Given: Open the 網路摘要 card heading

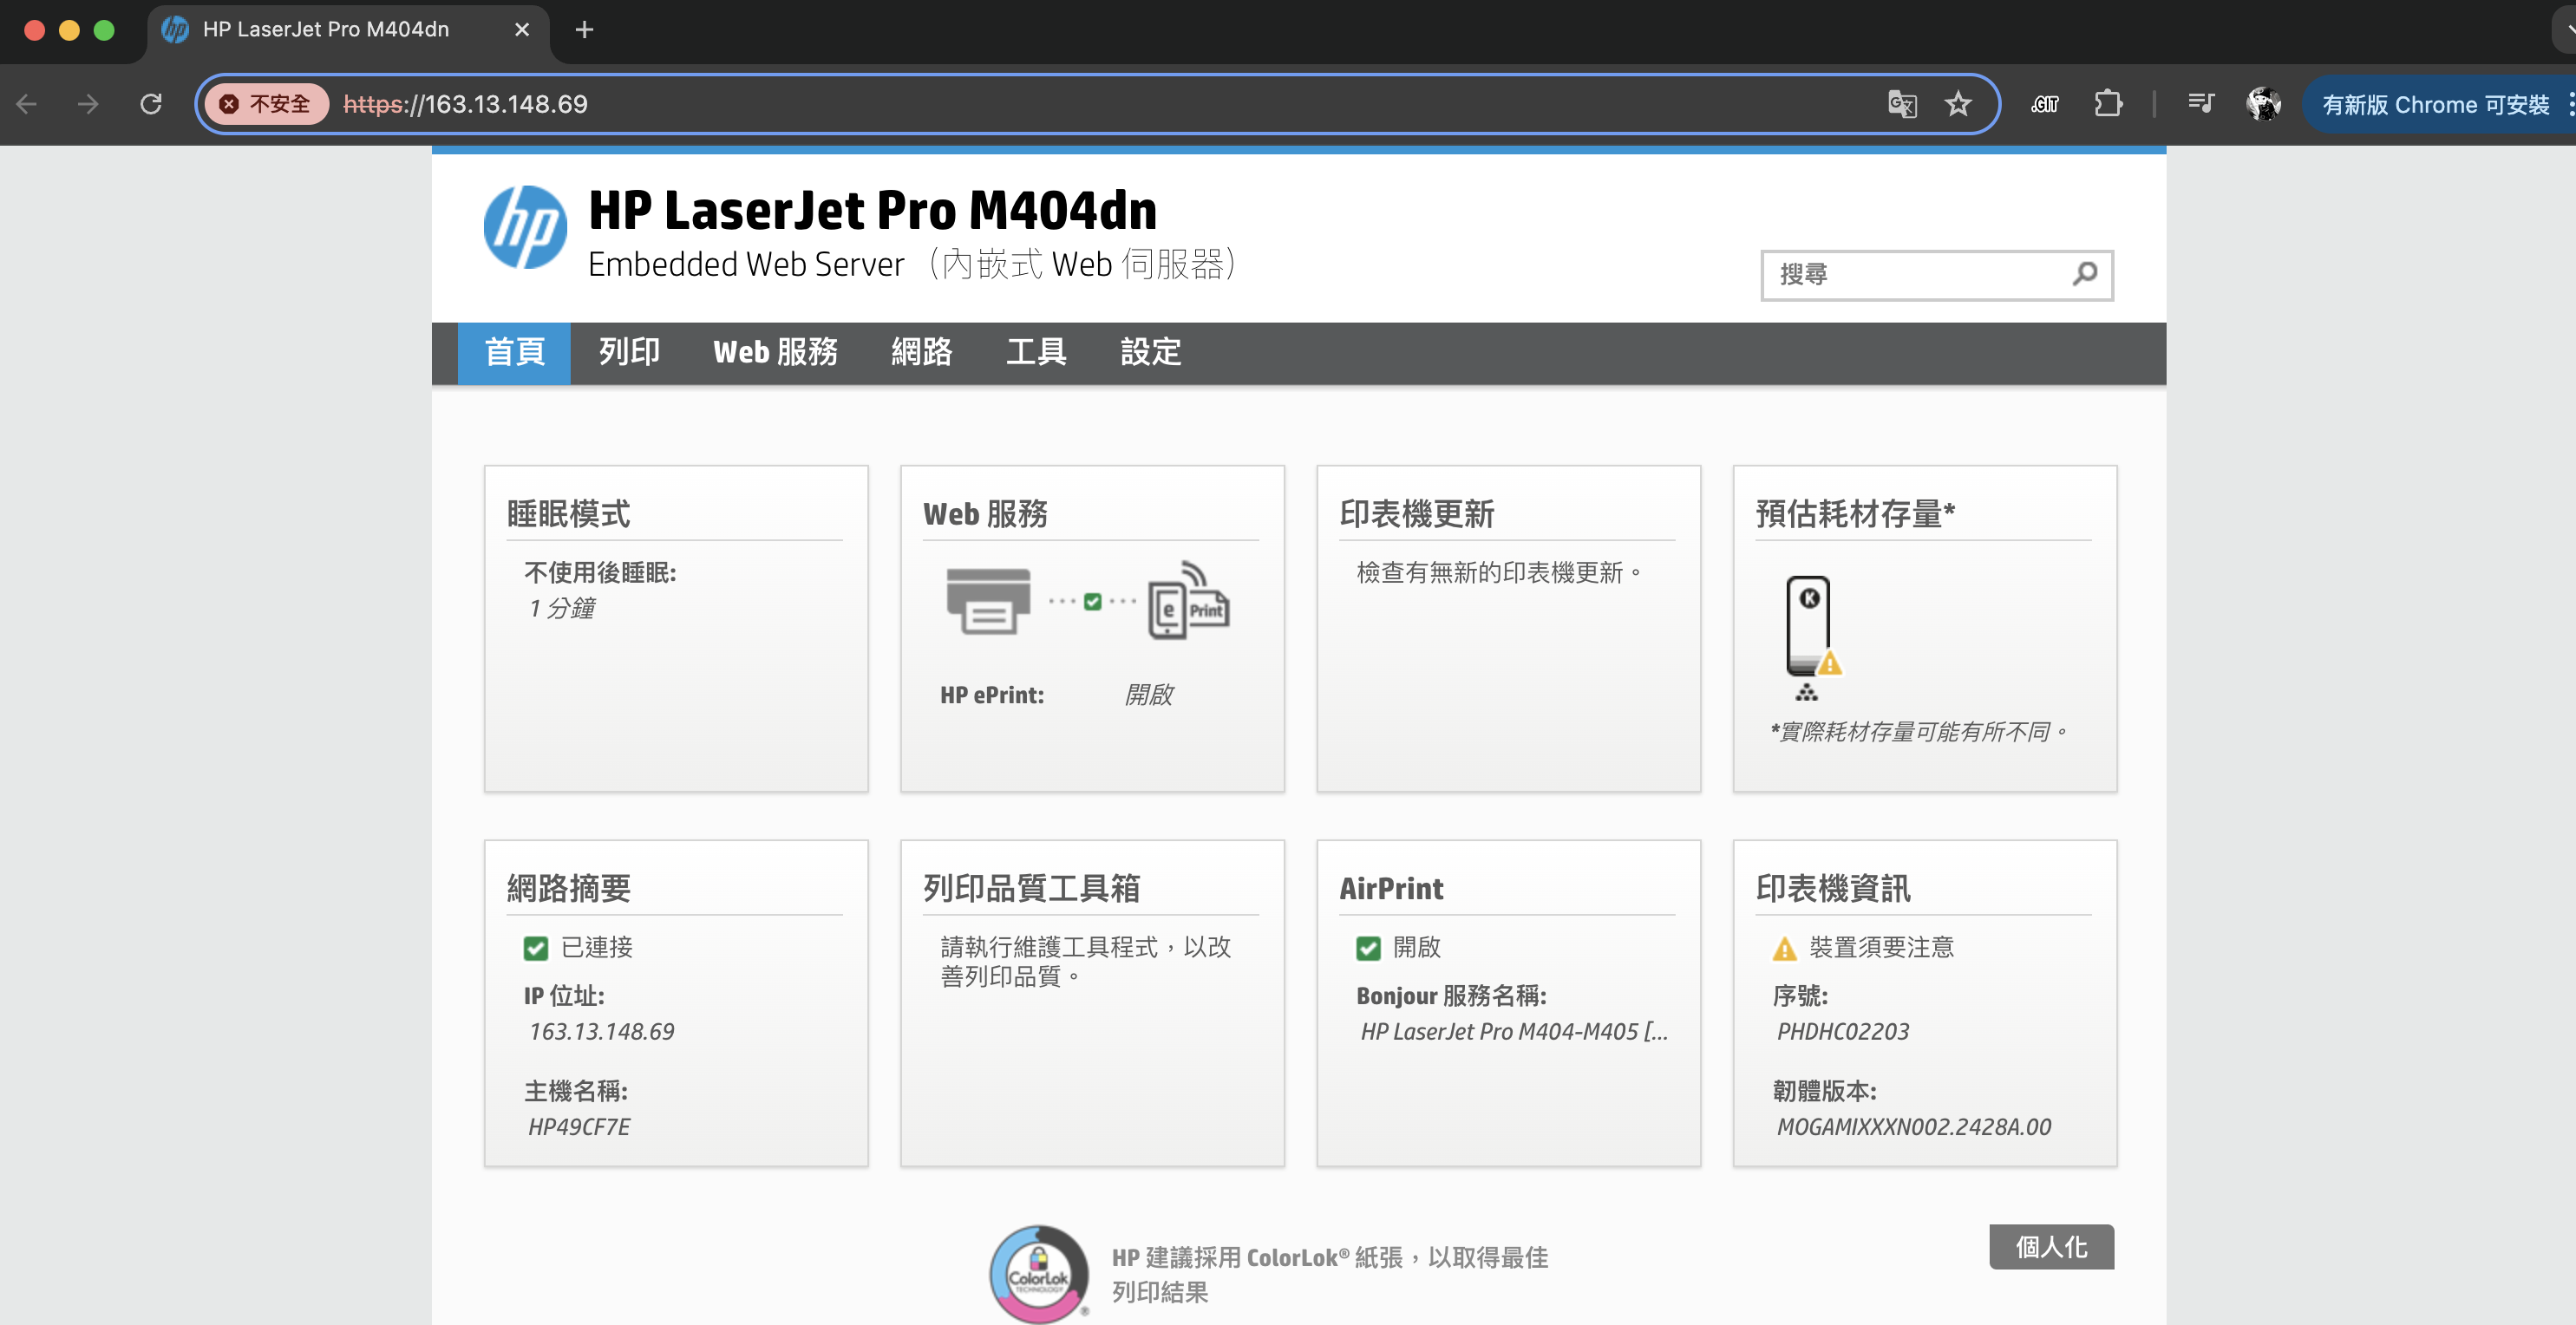Looking at the screenshot, I should [x=568, y=888].
